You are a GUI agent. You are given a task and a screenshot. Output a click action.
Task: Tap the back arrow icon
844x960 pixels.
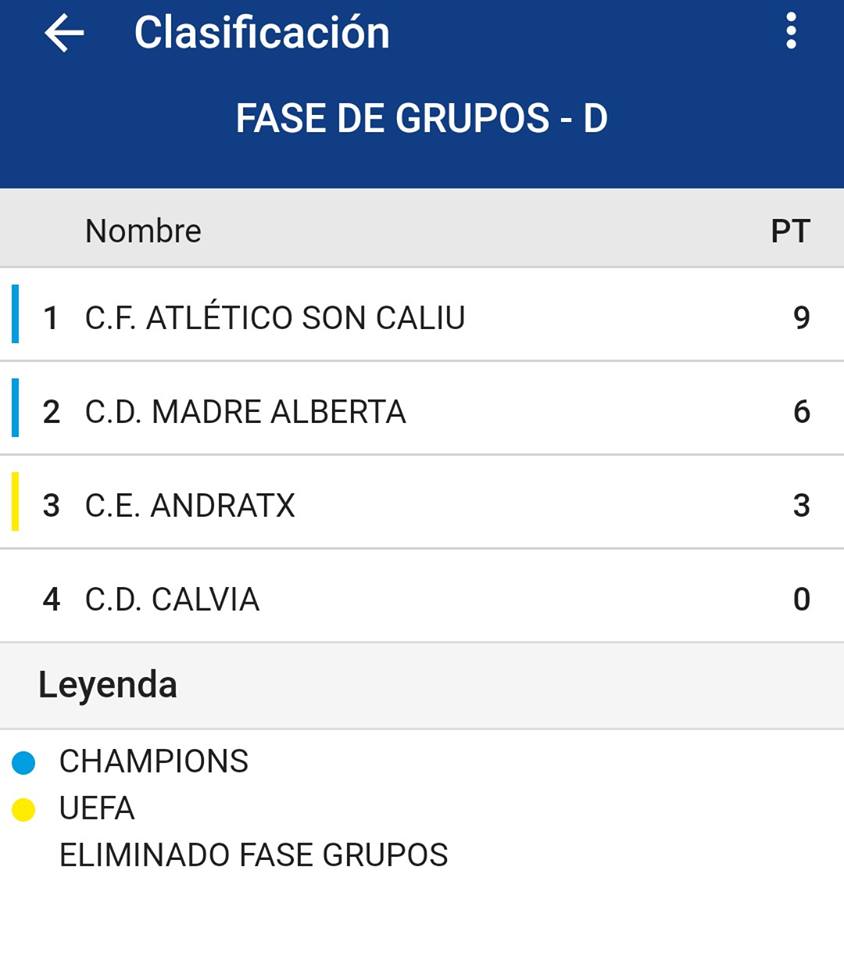pos(64,33)
